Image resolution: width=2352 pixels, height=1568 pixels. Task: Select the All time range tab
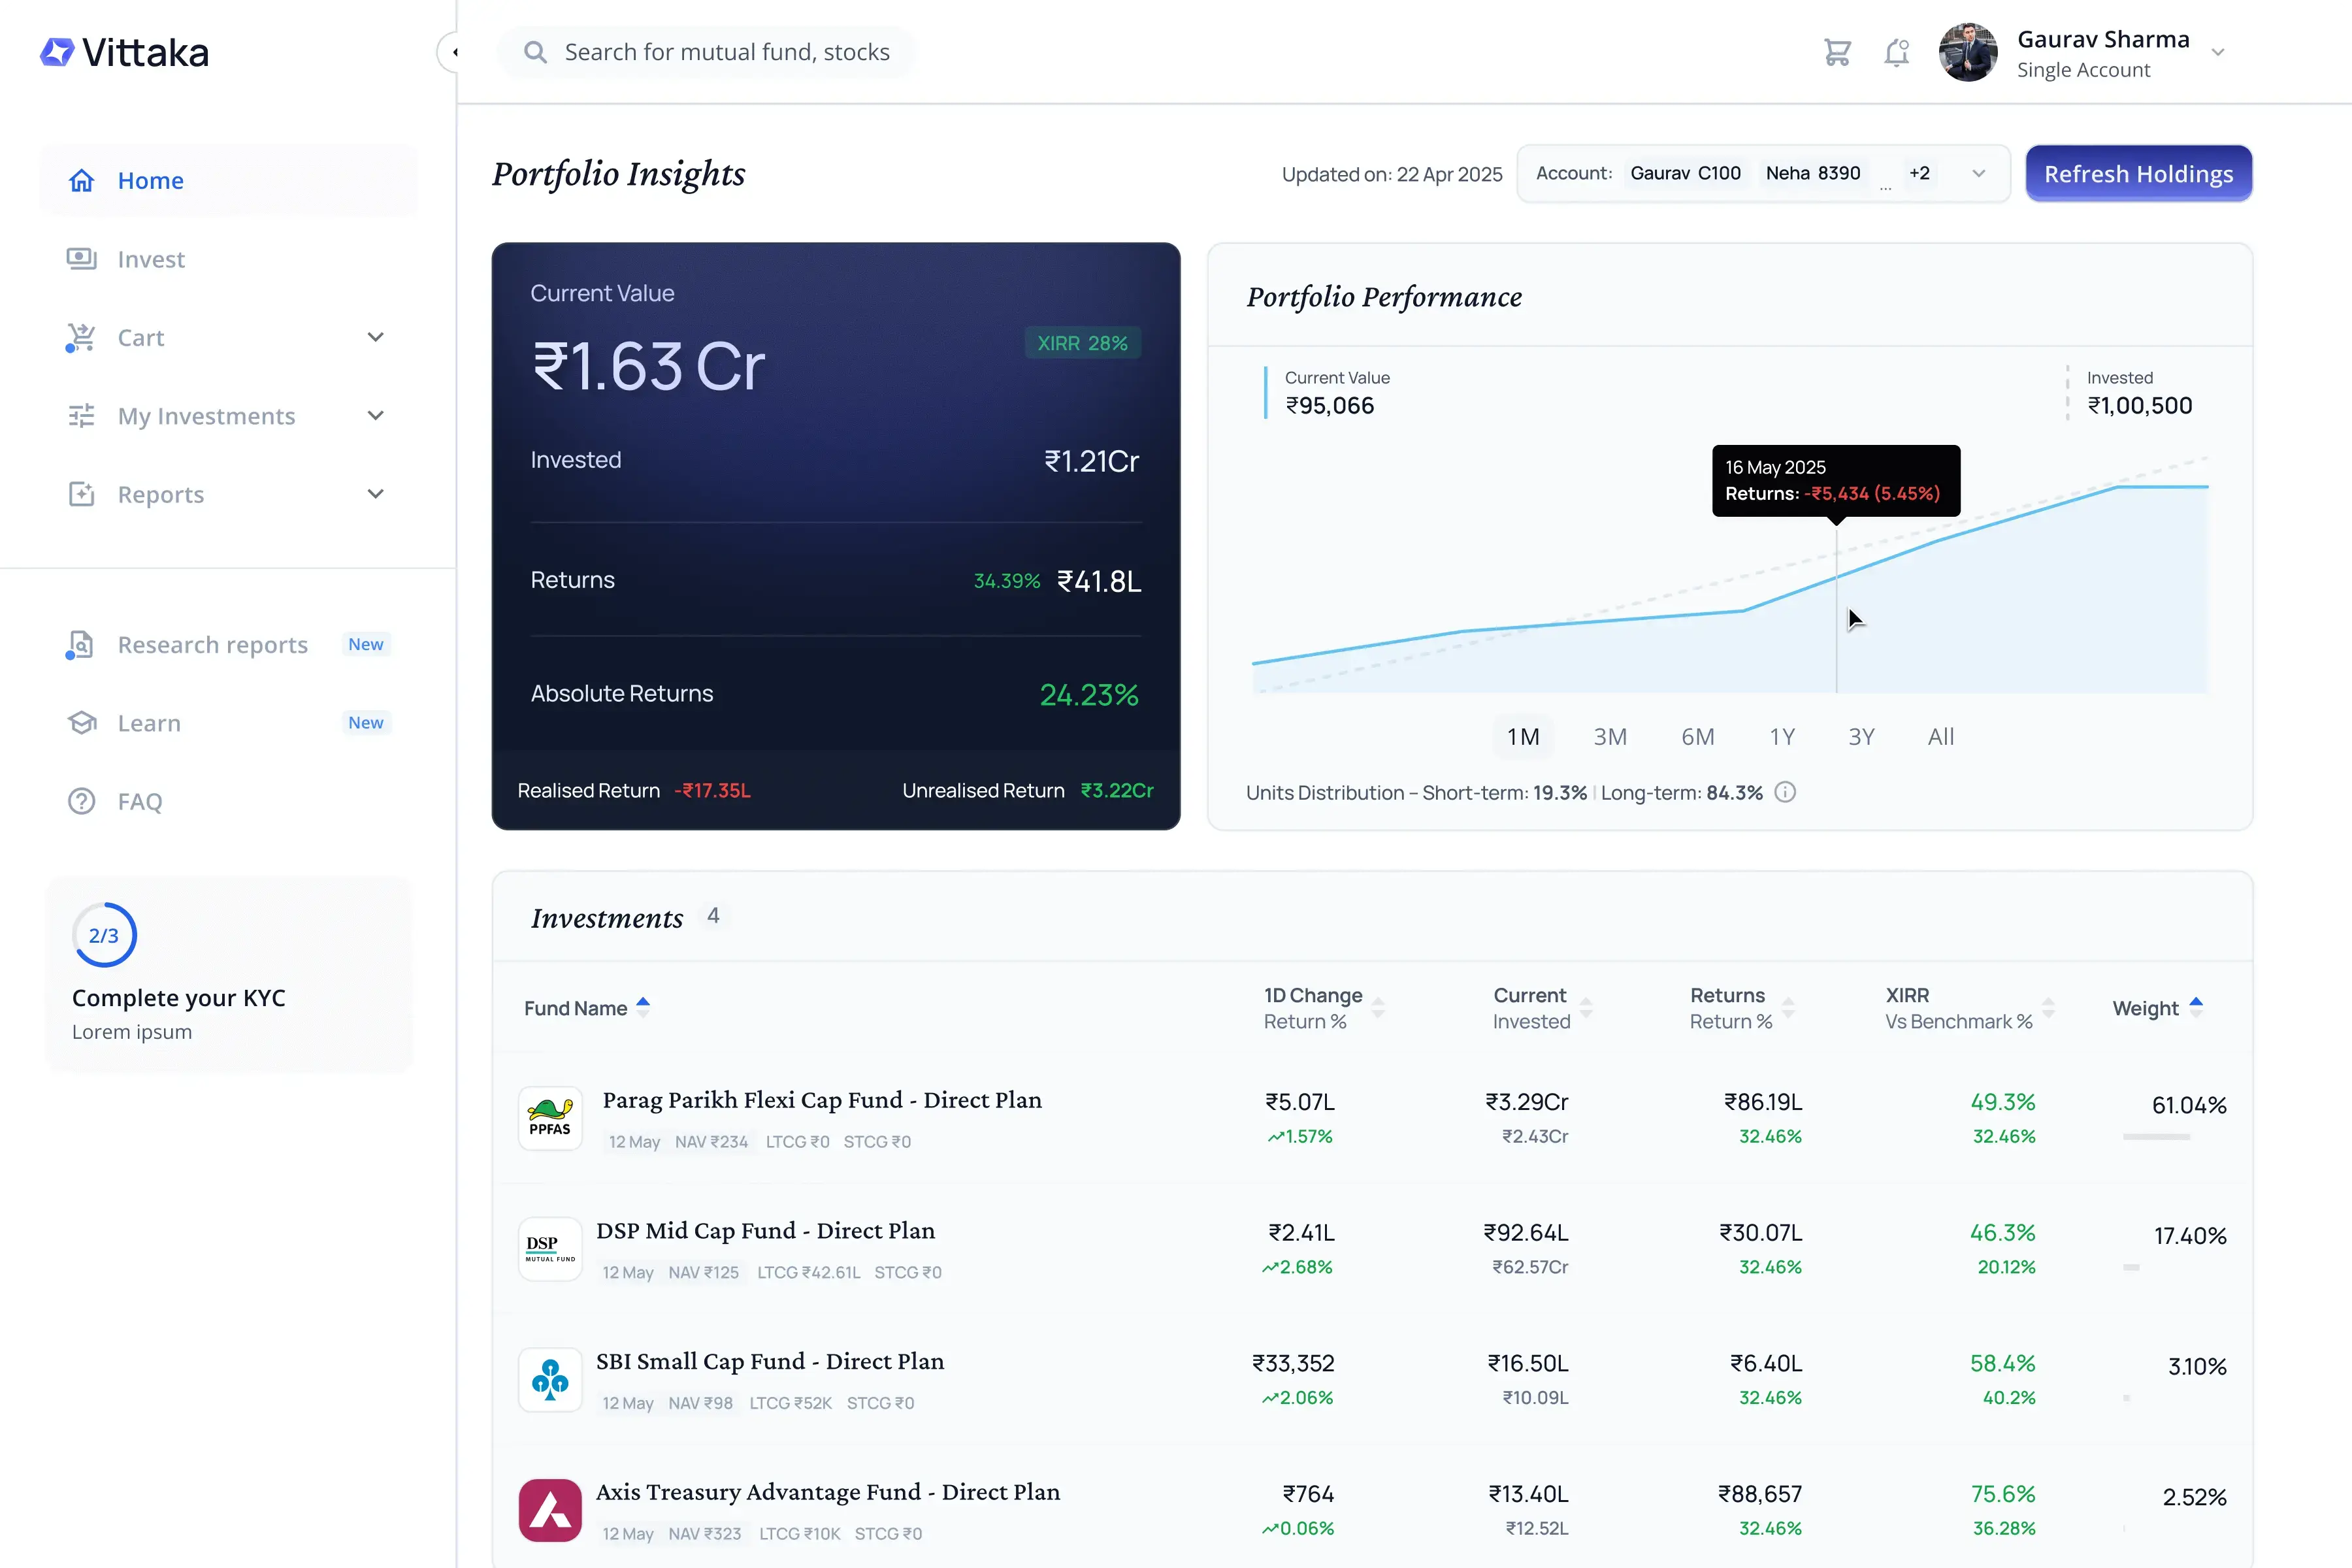click(x=1941, y=737)
